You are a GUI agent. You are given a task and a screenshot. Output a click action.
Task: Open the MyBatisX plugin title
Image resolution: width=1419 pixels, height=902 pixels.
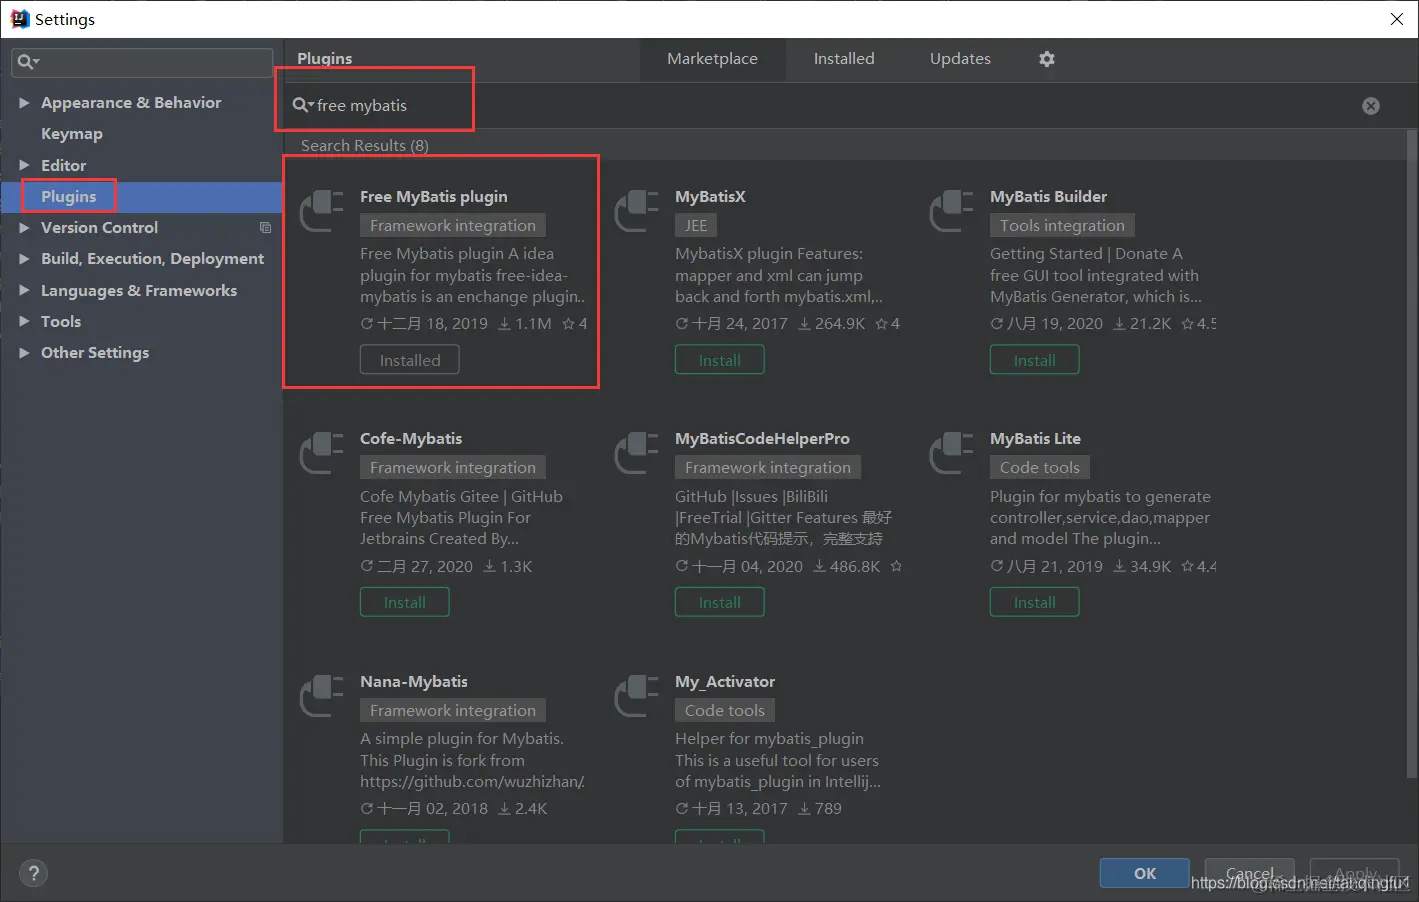[x=710, y=197]
